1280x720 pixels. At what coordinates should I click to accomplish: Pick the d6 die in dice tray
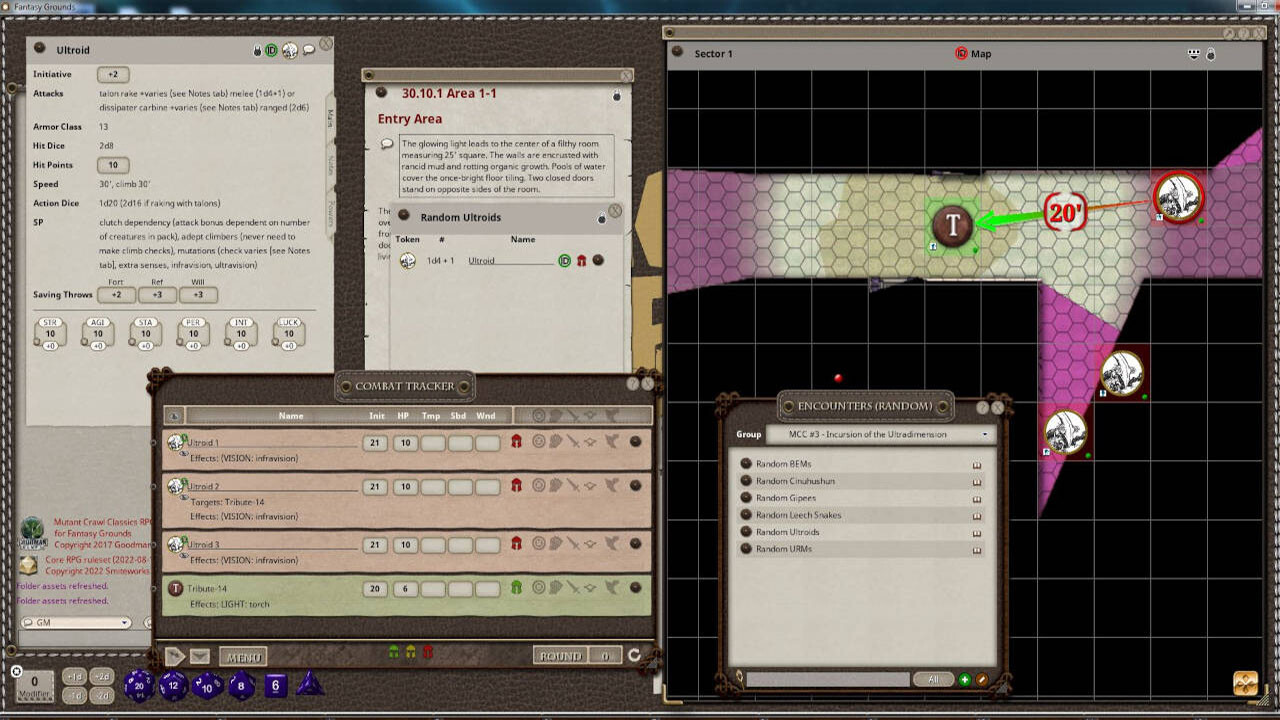[x=276, y=685]
